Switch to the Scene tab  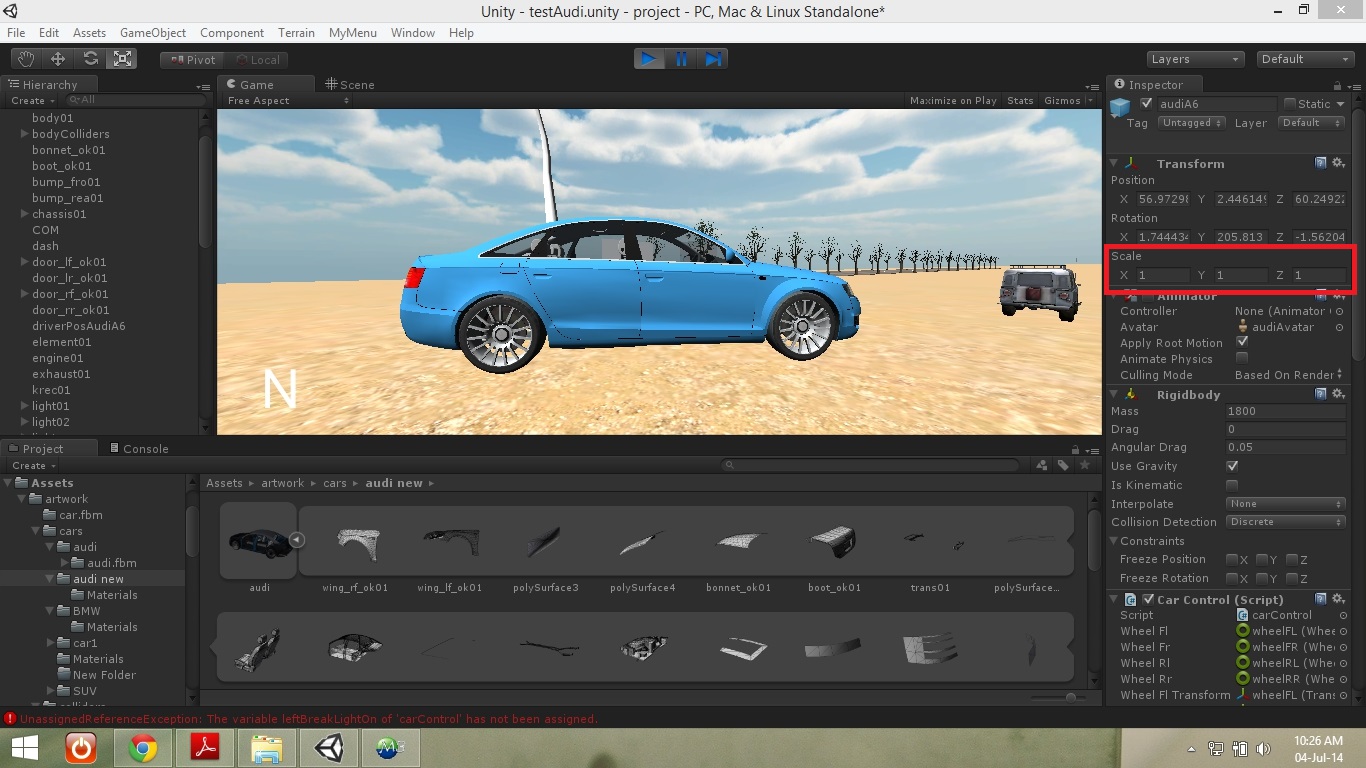350,85
